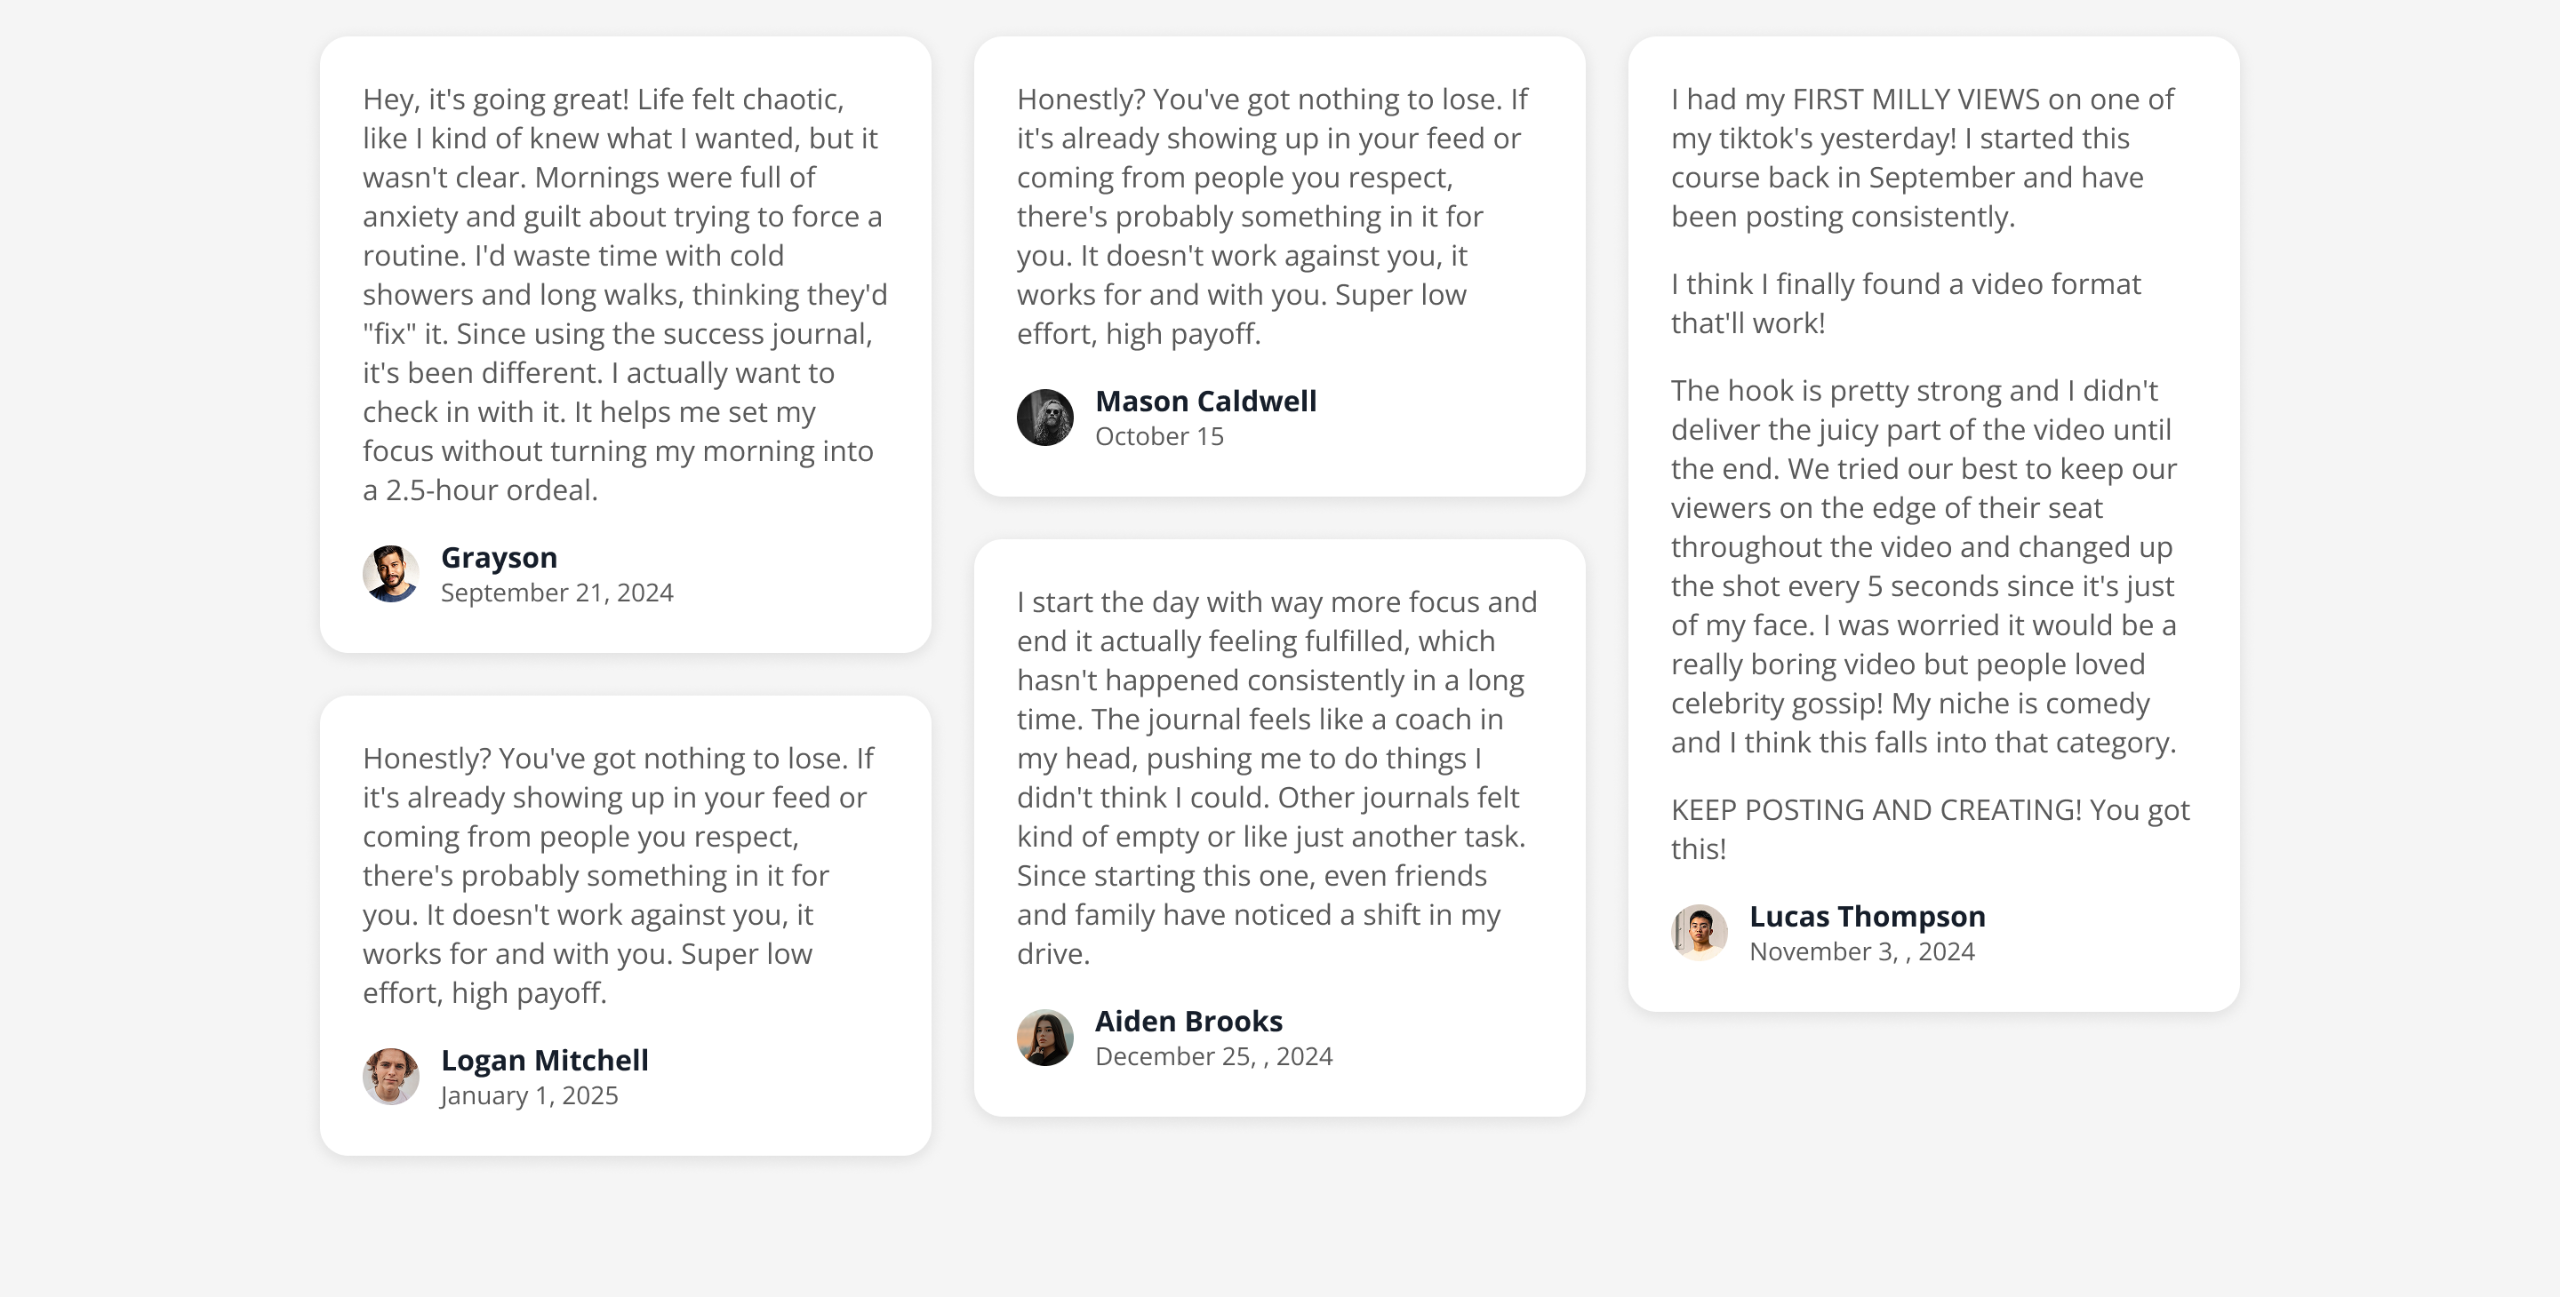The image size is (2560, 1297).
Task: Click Grayson's testimonial about the success journal
Action: pyautogui.click(x=625, y=294)
